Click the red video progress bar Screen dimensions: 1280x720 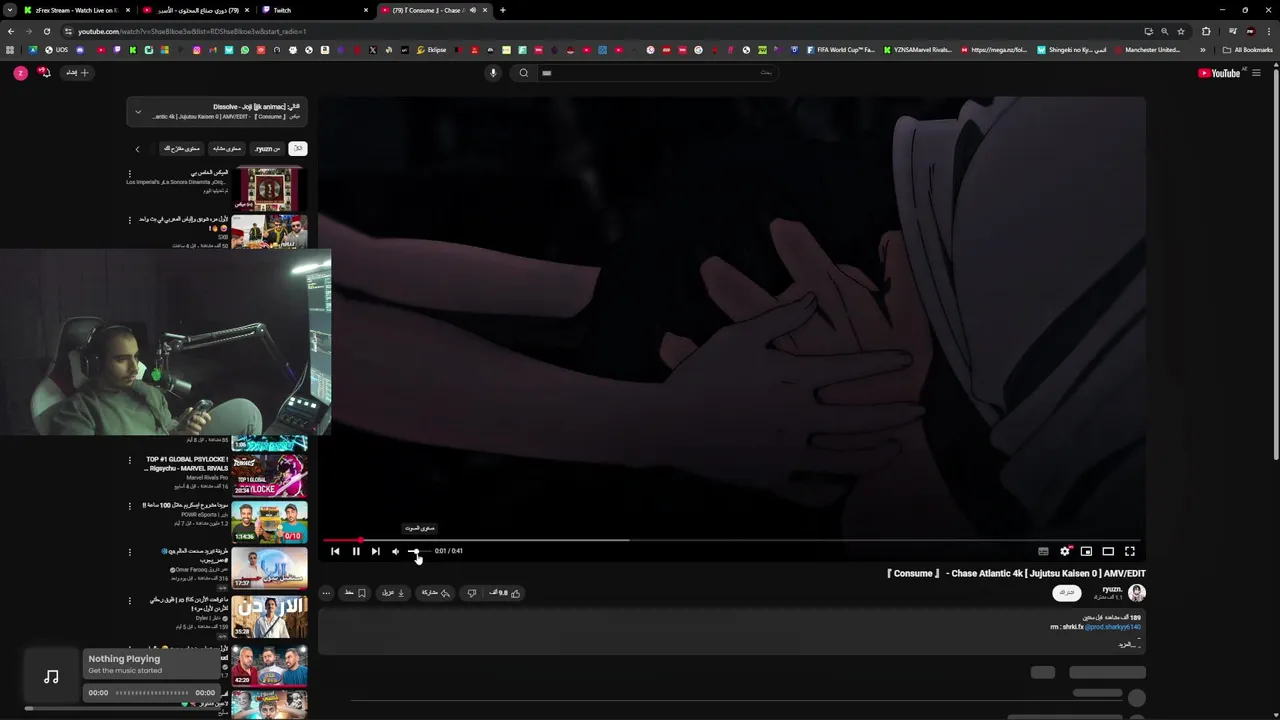click(x=732, y=540)
